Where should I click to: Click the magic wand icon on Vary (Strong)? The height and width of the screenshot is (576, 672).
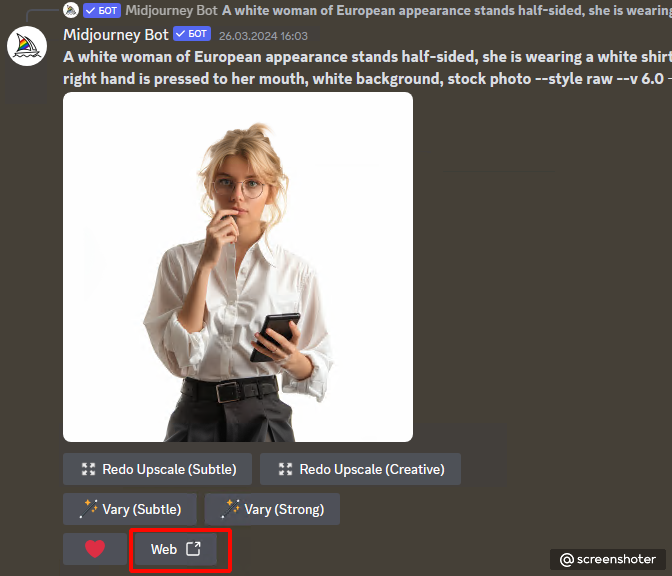pyautogui.click(x=231, y=509)
